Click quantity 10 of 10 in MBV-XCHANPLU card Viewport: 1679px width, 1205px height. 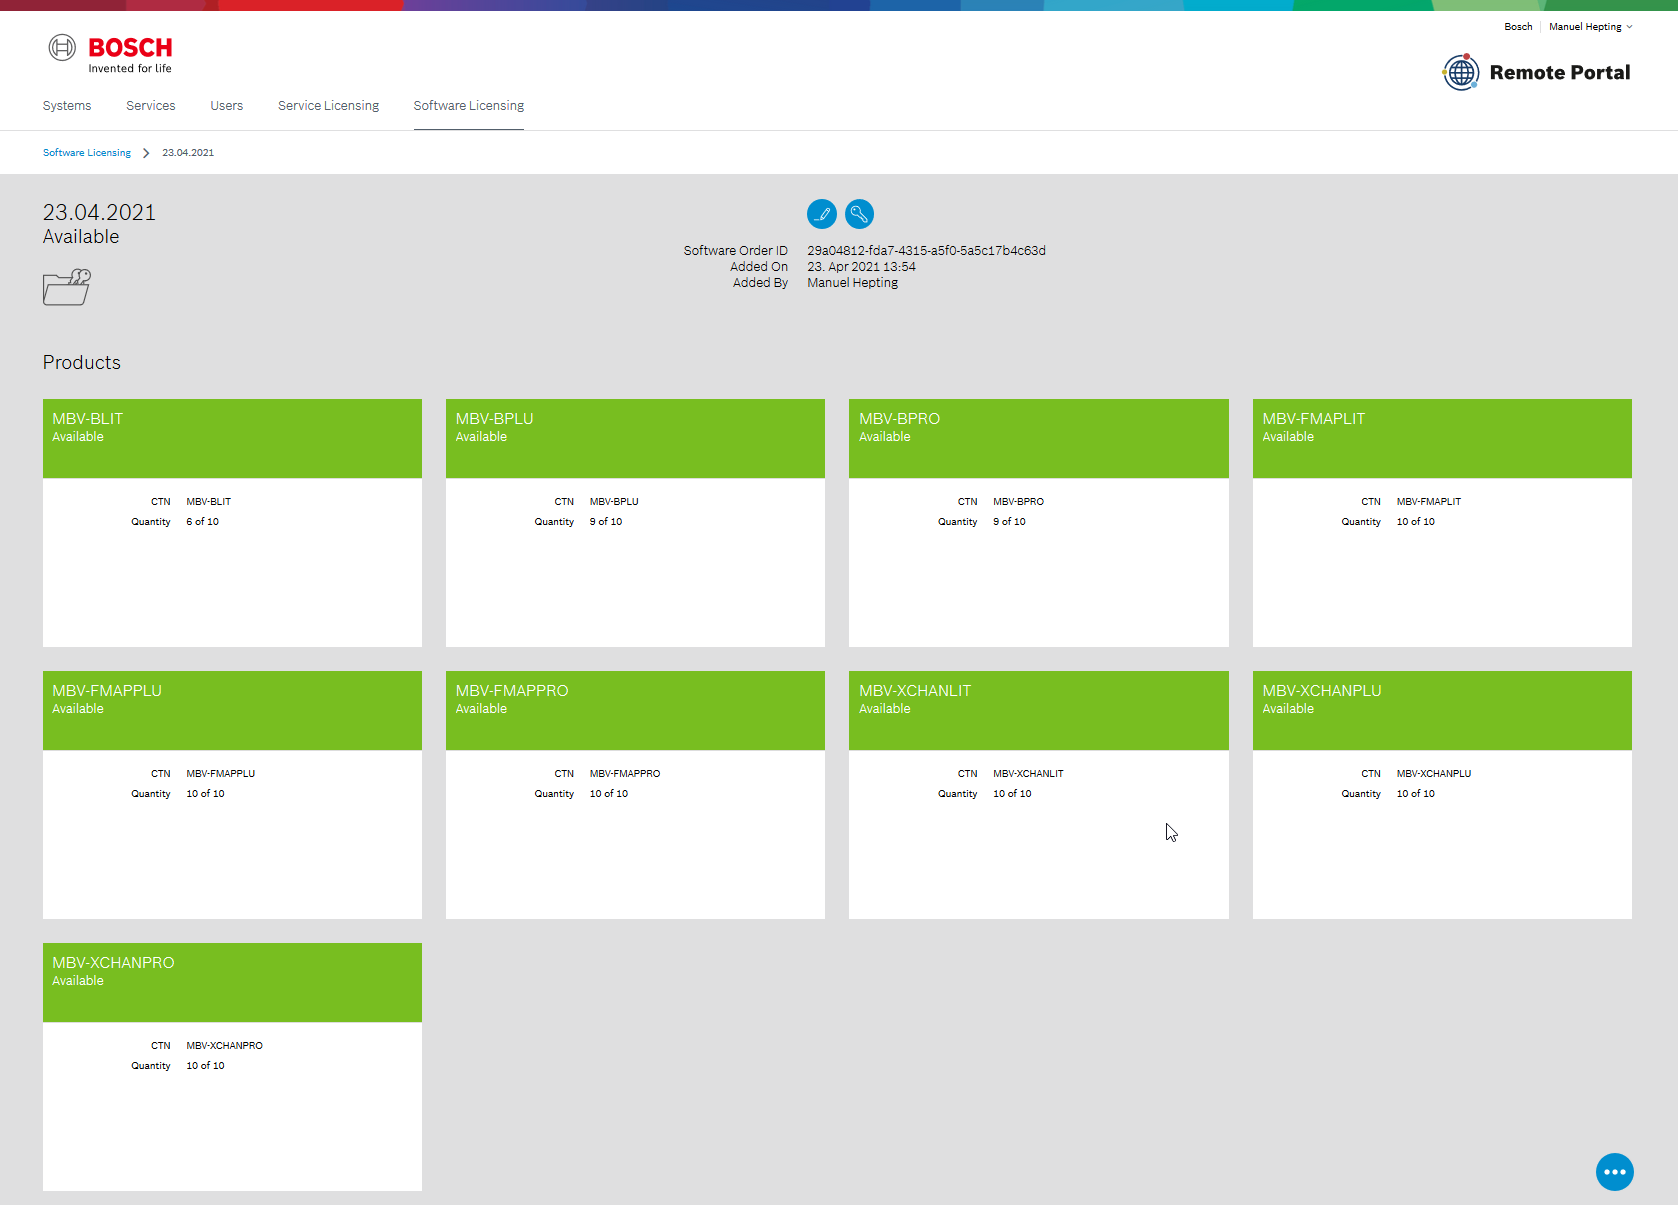coord(1416,794)
